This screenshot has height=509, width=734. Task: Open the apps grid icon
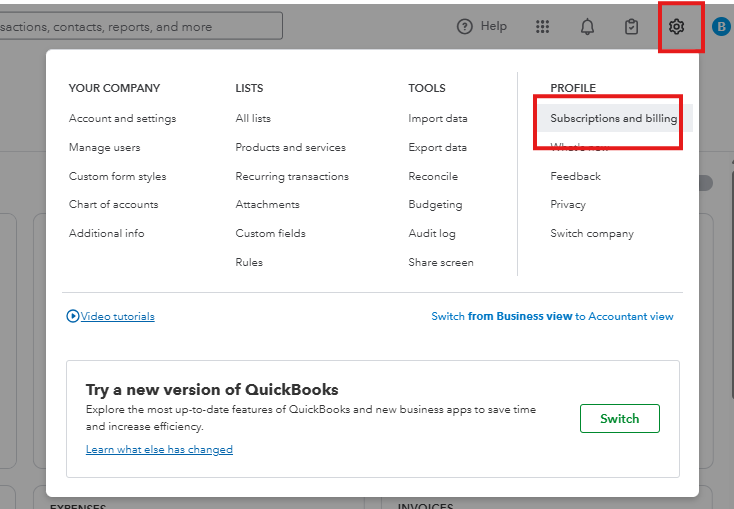point(543,27)
